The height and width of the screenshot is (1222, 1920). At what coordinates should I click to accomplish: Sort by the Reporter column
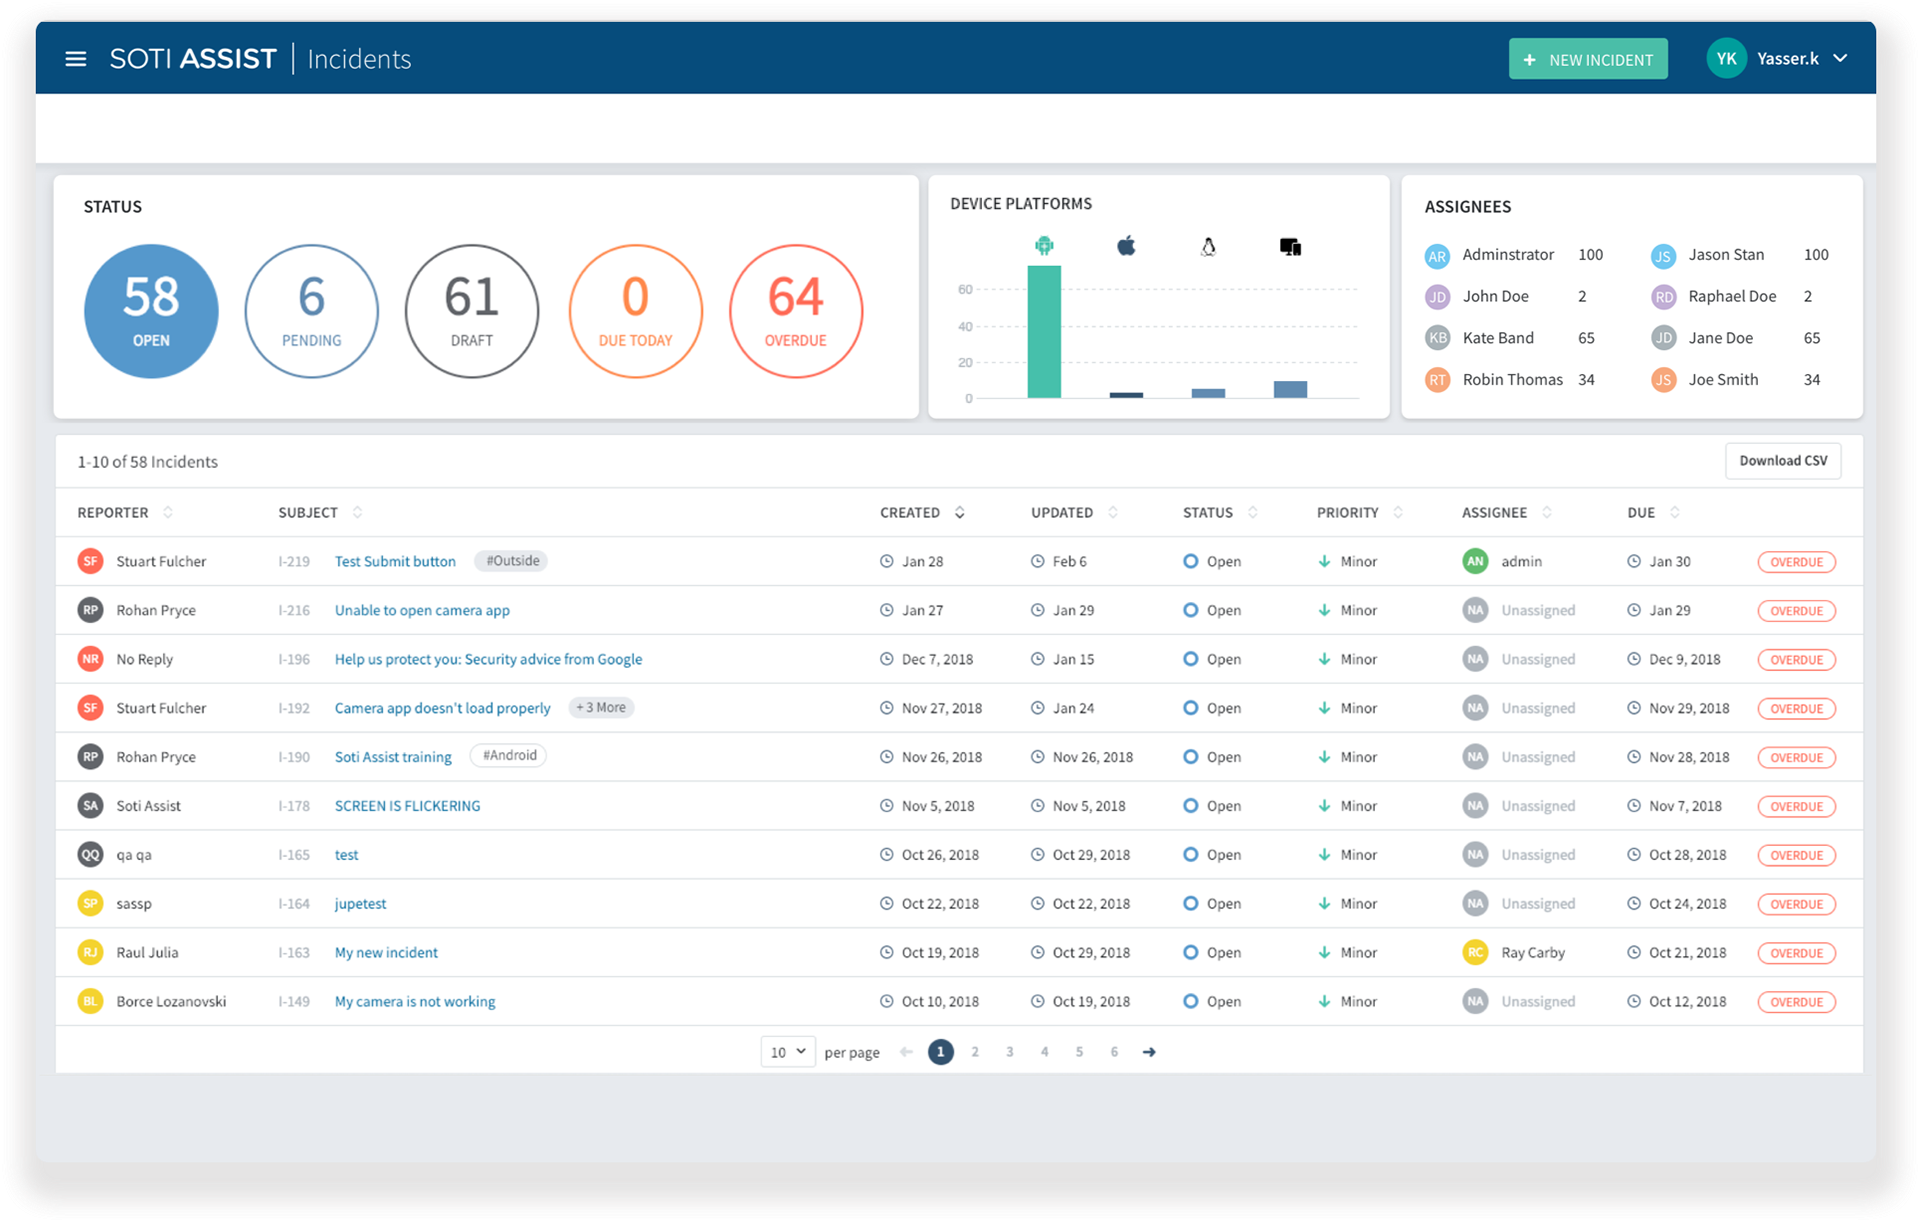pyautogui.click(x=125, y=512)
